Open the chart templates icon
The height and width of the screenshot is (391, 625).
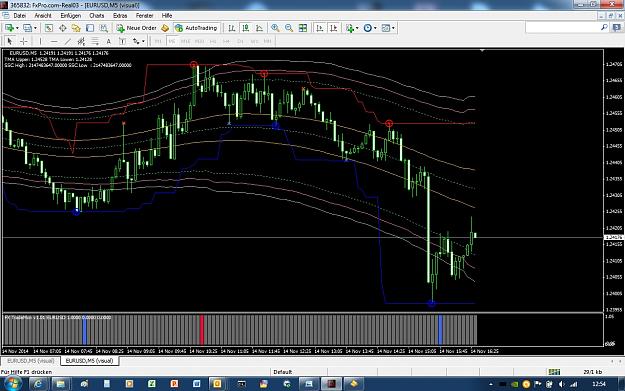385,28
